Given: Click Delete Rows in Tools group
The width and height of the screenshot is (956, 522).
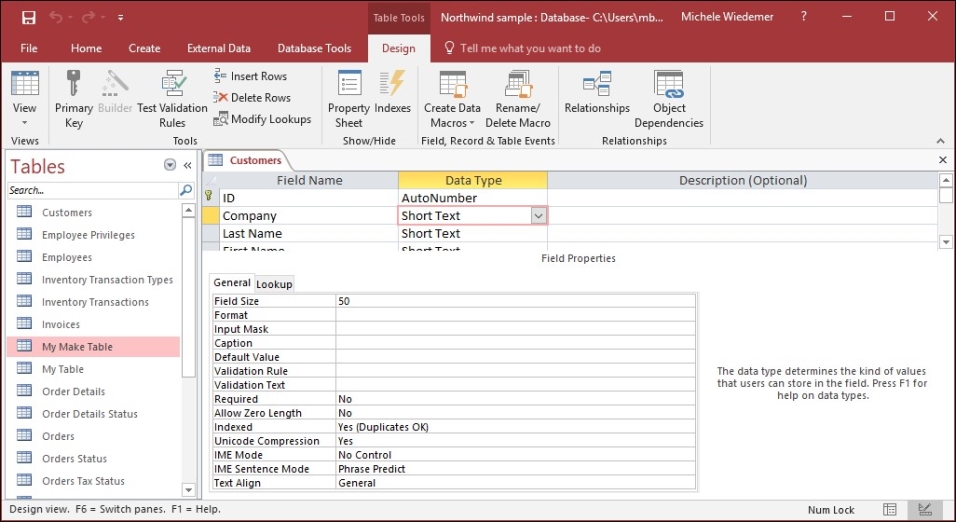Looking at the screenshot, I should pyautogui.click(x=252, y=98).
